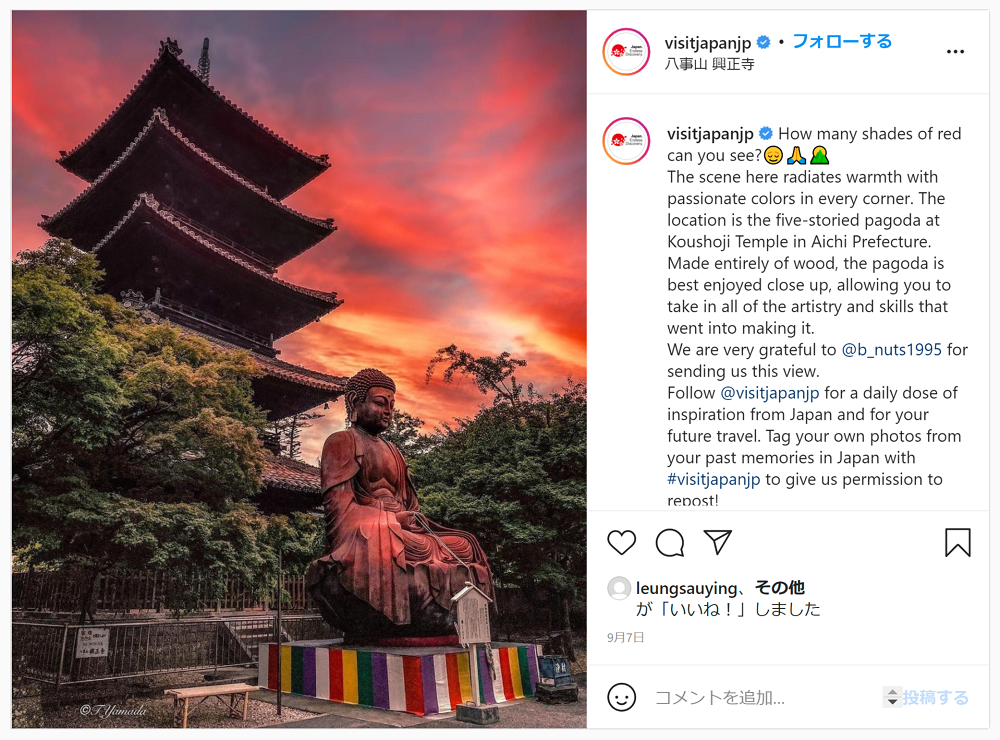This screenshot has height=740, width=1000.
Task: Open the #visitjapanjp hashtag link
Action: click(714, 479)
